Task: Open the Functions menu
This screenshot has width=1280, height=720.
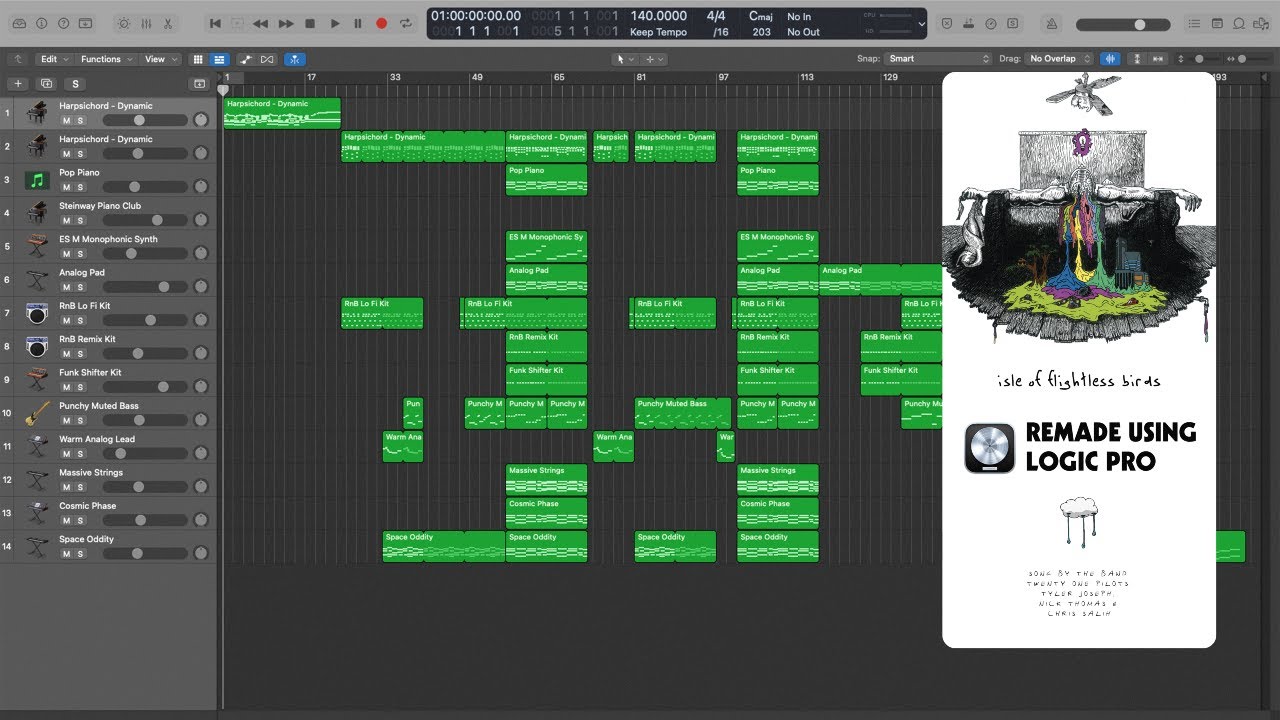Action: pos(105,59)
